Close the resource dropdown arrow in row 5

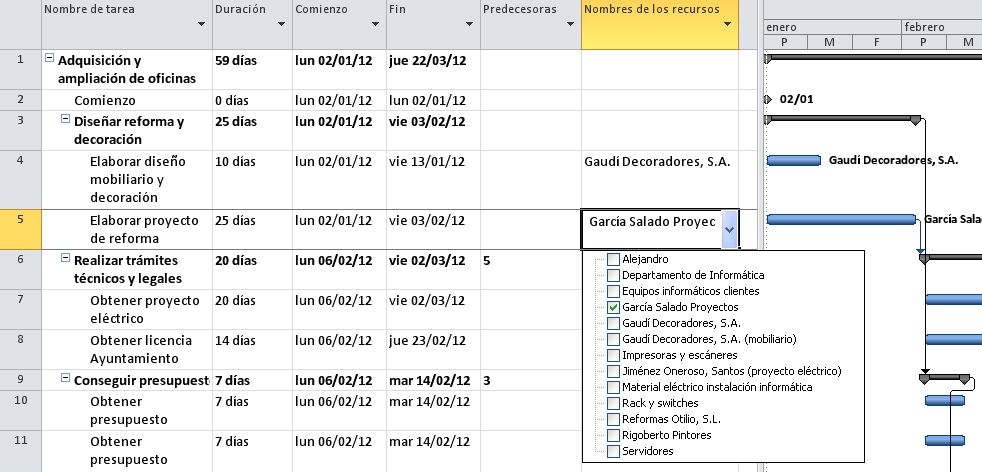[729, 229]
